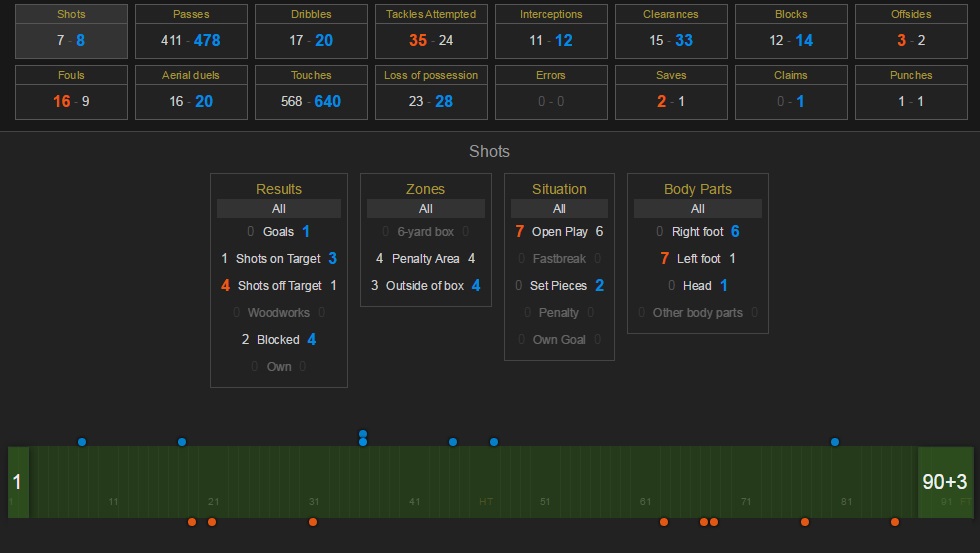Select the Fouls stat tile
The height and width of the screenshot is (553, 980).
click(x=71, y=92)
